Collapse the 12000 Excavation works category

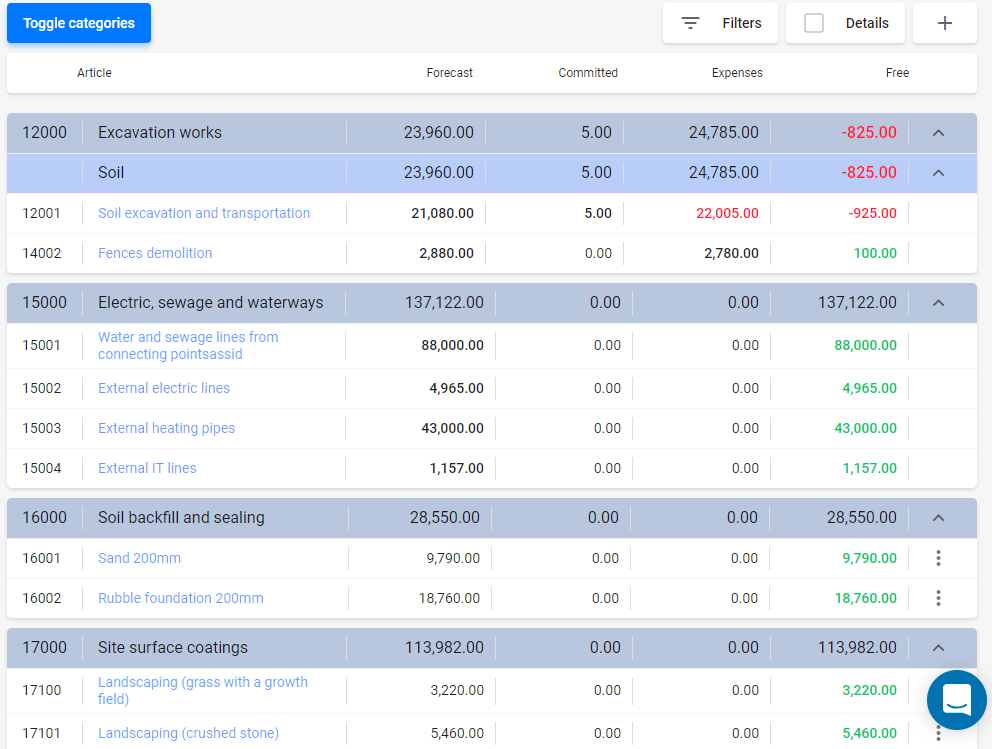tap(939, 133)
